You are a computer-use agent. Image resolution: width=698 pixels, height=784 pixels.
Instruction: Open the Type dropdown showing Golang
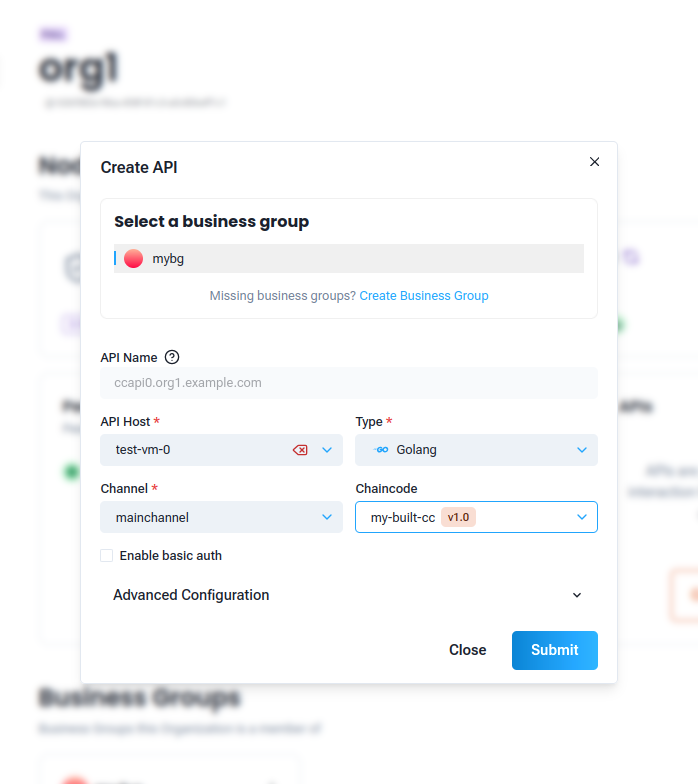pos(476,450)
